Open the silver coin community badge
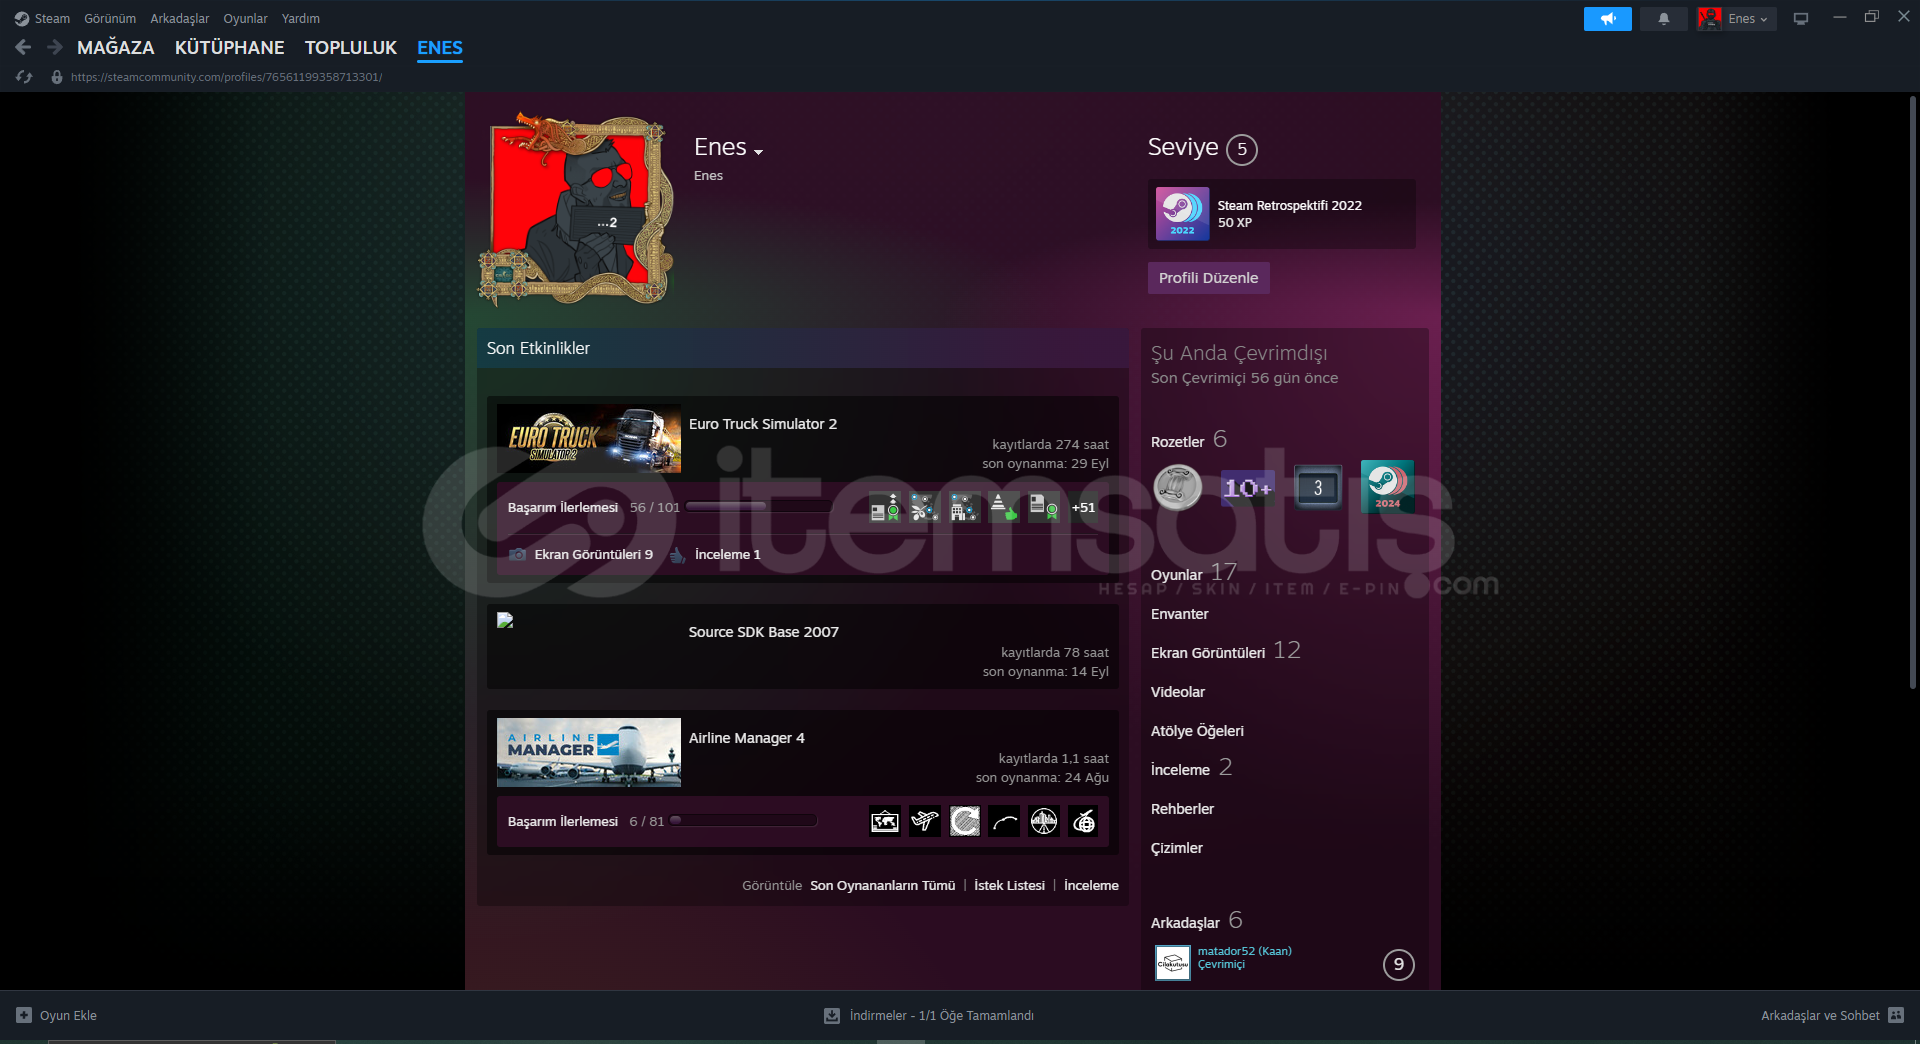This screenshot has height=1044, width=1920. click(x=1178, y=488)
